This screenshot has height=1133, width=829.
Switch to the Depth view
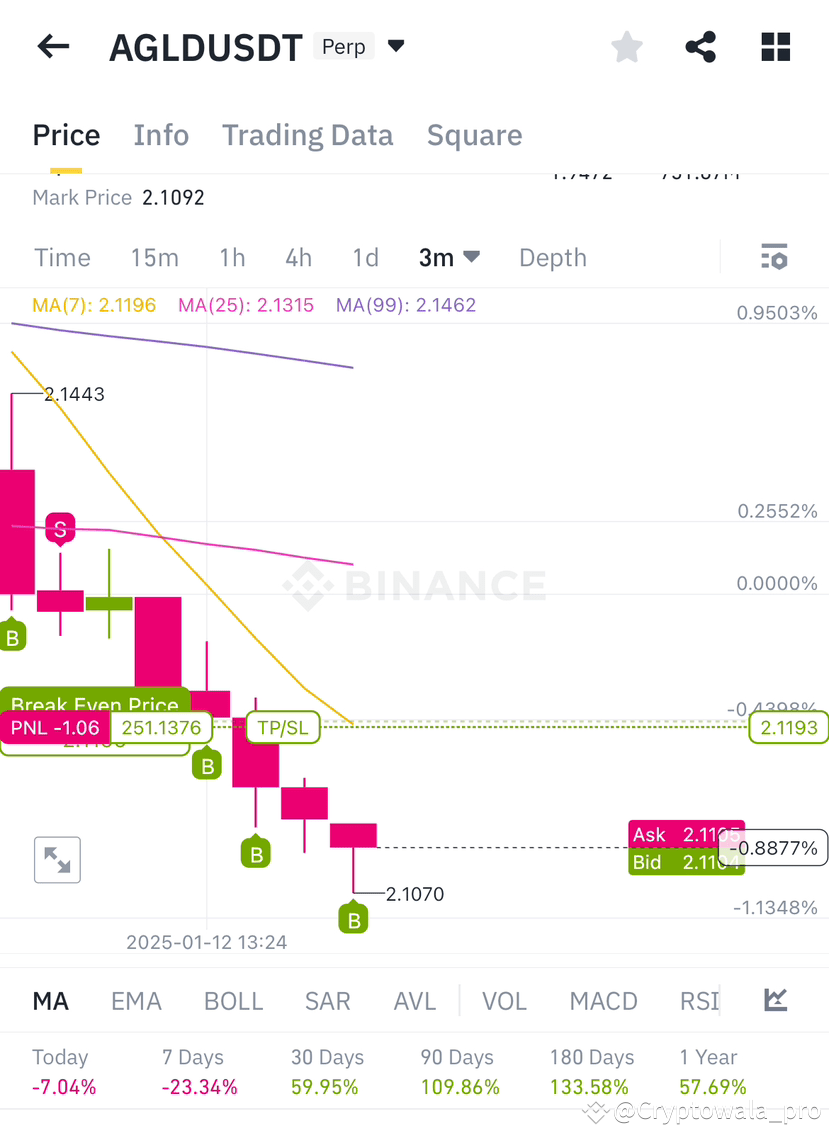[x=553, y=257]
